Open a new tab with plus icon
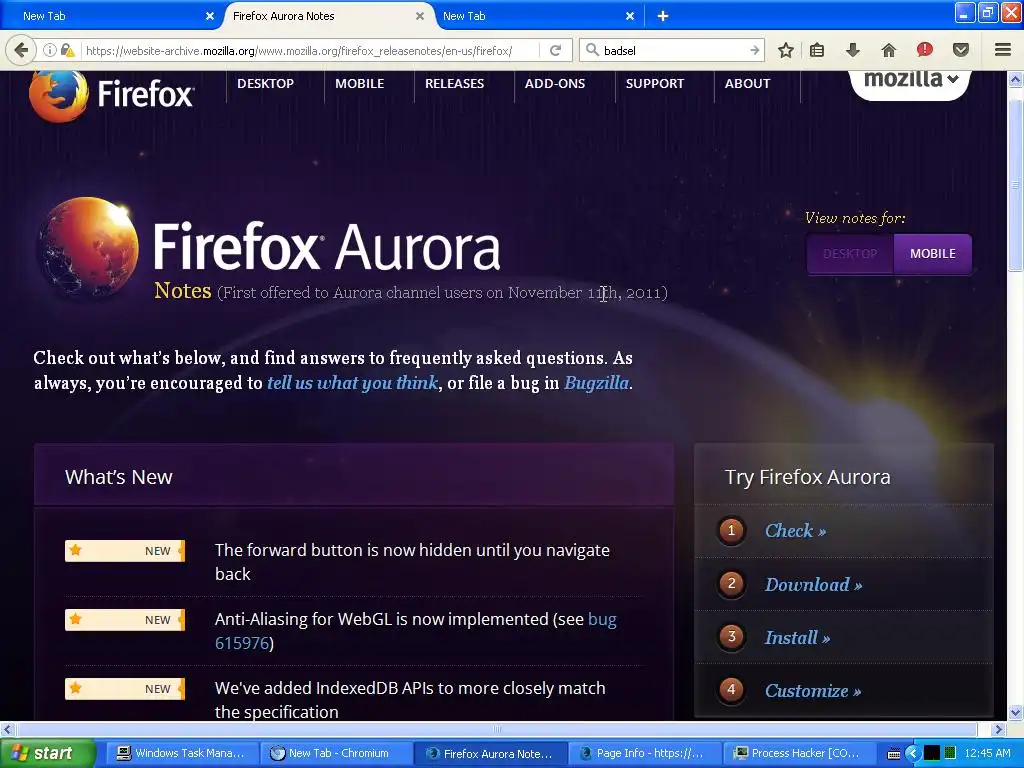 662,16
